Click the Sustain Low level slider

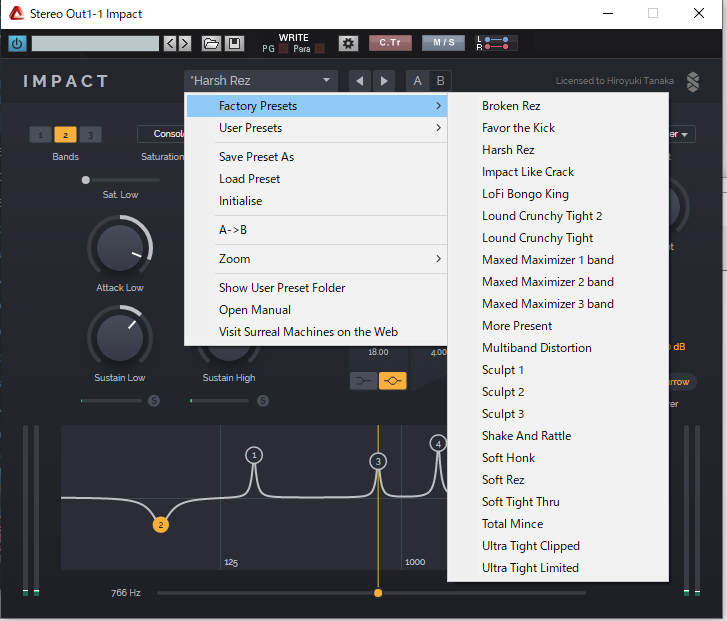point(111,401)
